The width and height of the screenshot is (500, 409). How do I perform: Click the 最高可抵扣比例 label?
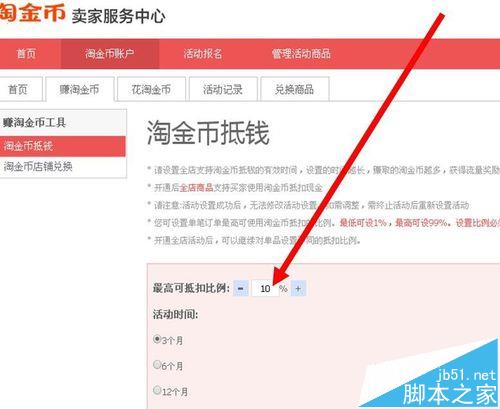point(191,288)
